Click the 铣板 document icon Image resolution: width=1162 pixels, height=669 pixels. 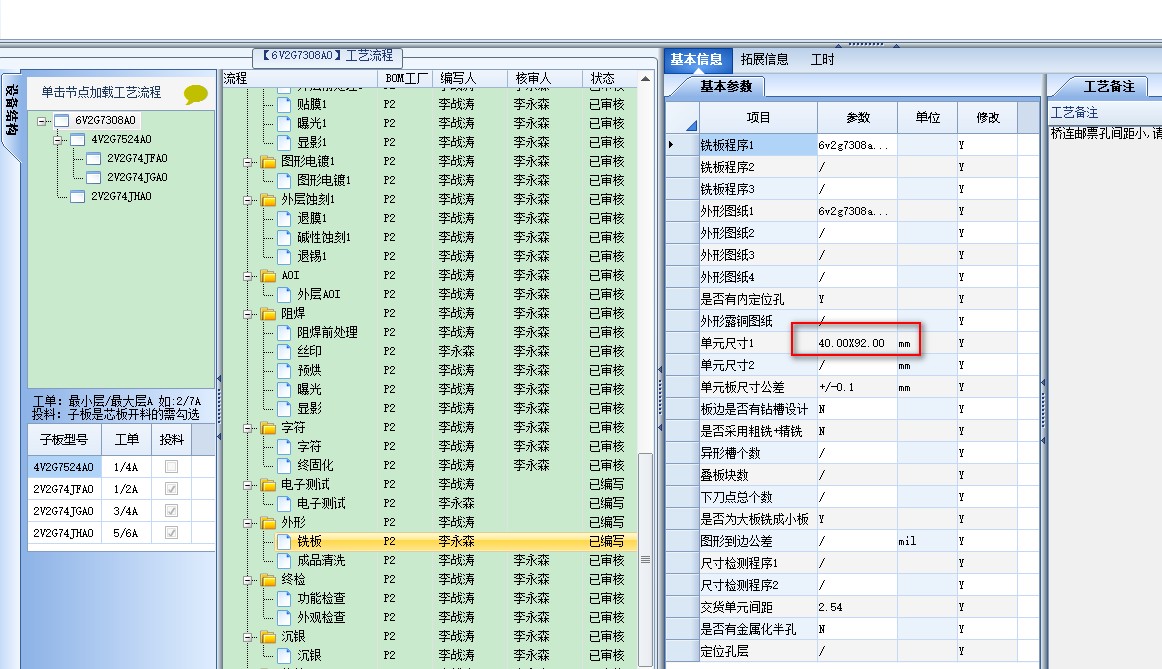[x=283, y=542]
